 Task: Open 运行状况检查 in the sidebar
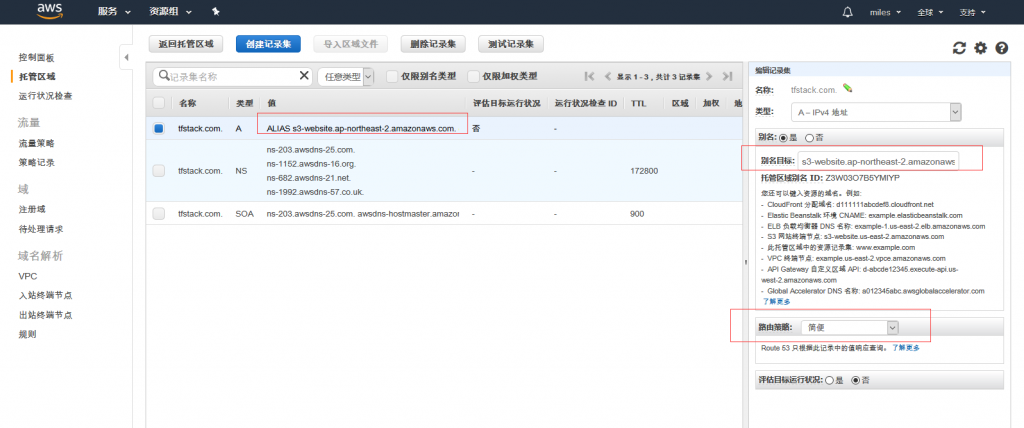tap(46, 96)
